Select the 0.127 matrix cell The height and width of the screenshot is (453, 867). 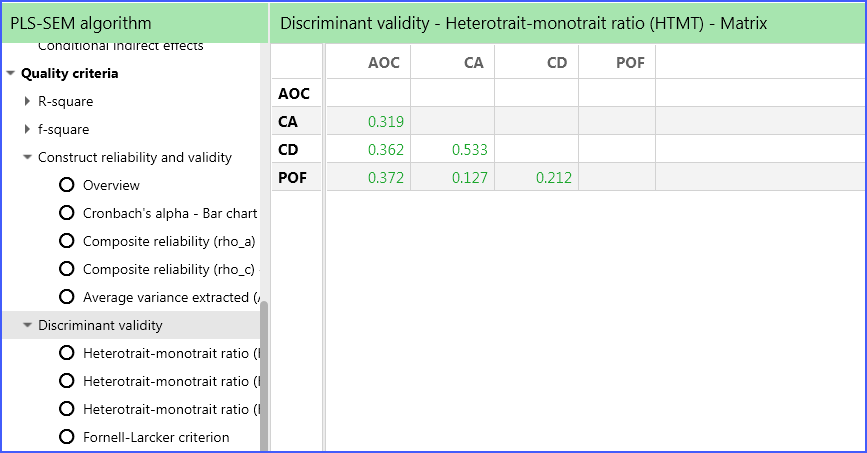(x=469, y=177)
